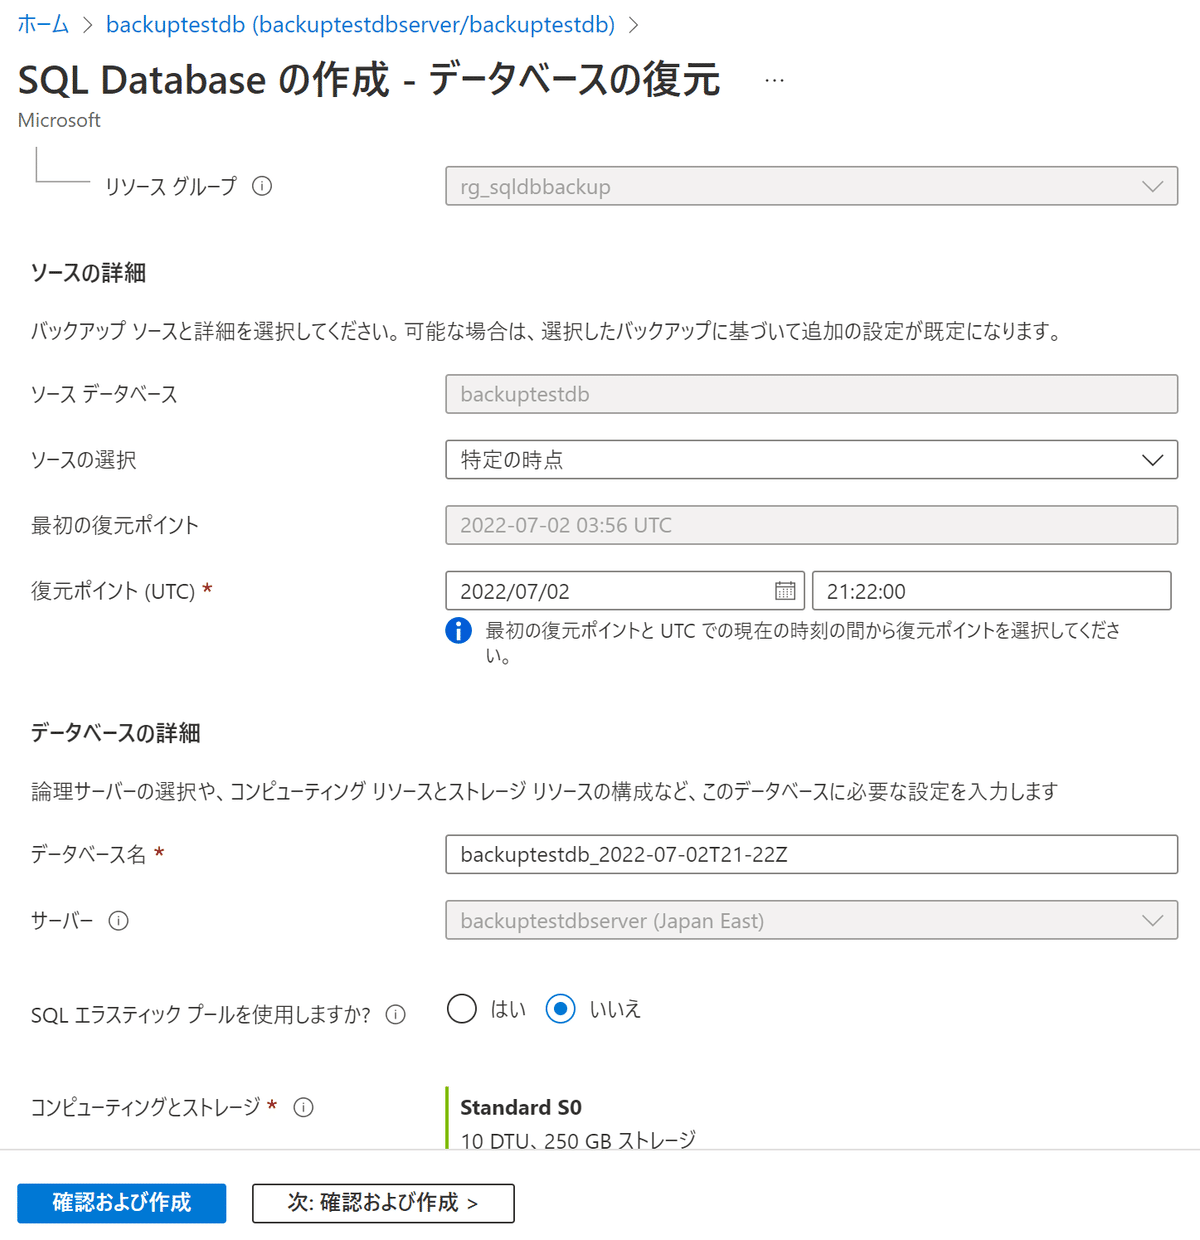The height and width of the screenshot is (1240, 1200).
Task: Show info tooltip for SQL エラスティック プール
Action: (396, 1015)
